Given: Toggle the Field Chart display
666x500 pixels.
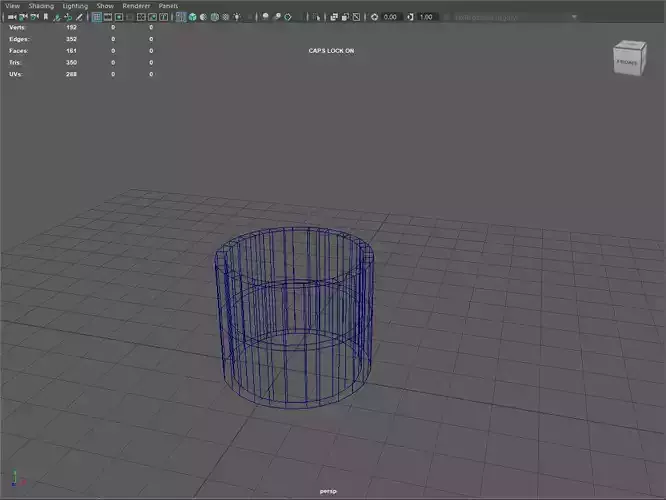Looking at the screenshot, I should tap(141, 17).
